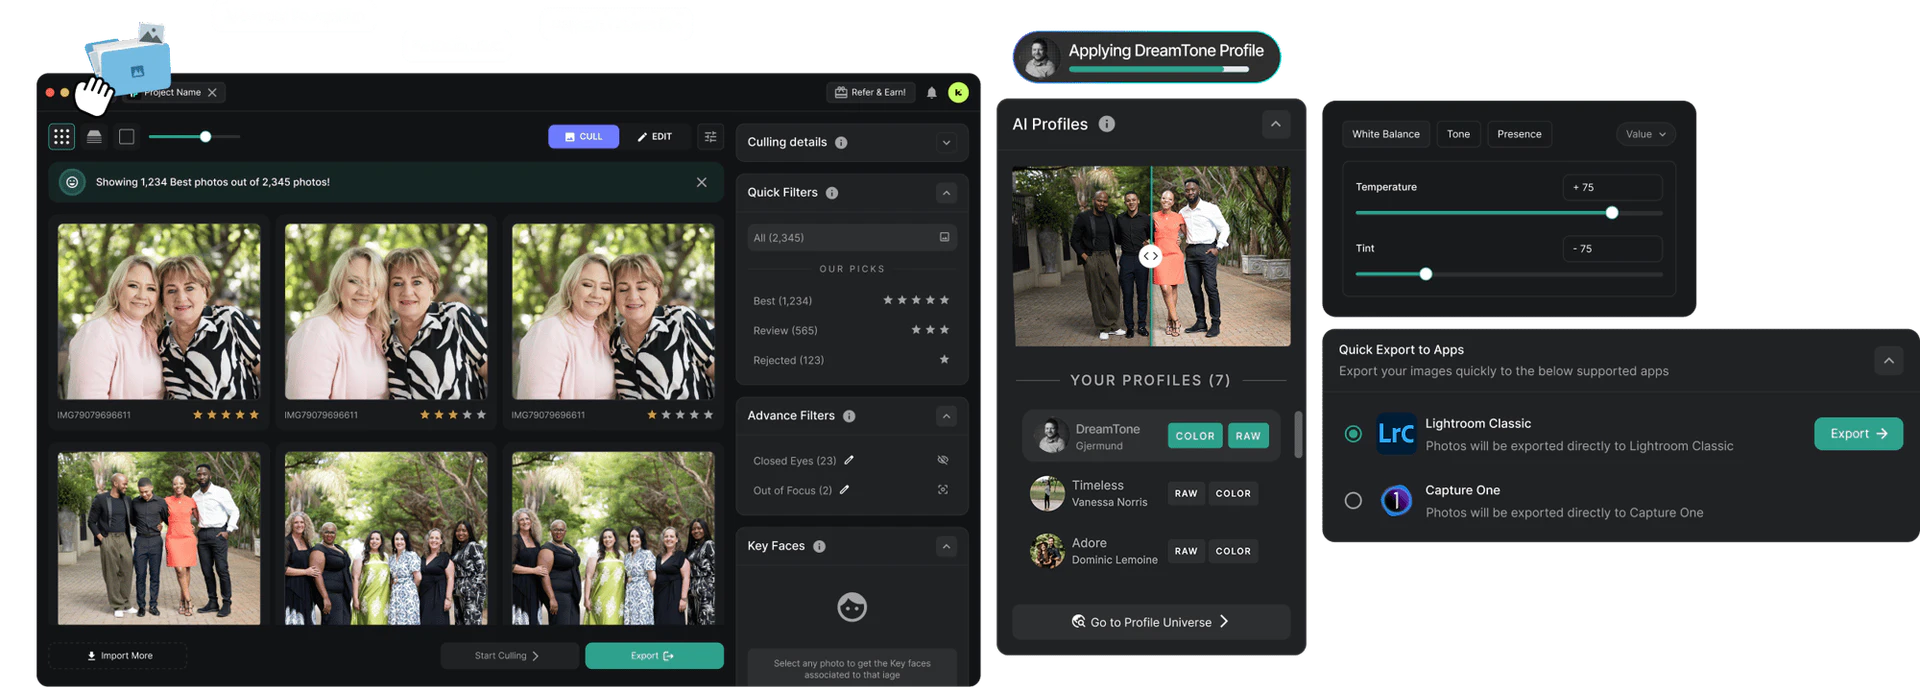Click Culling details info icon
The image size is (1920, 687).
tap(841, 142)
